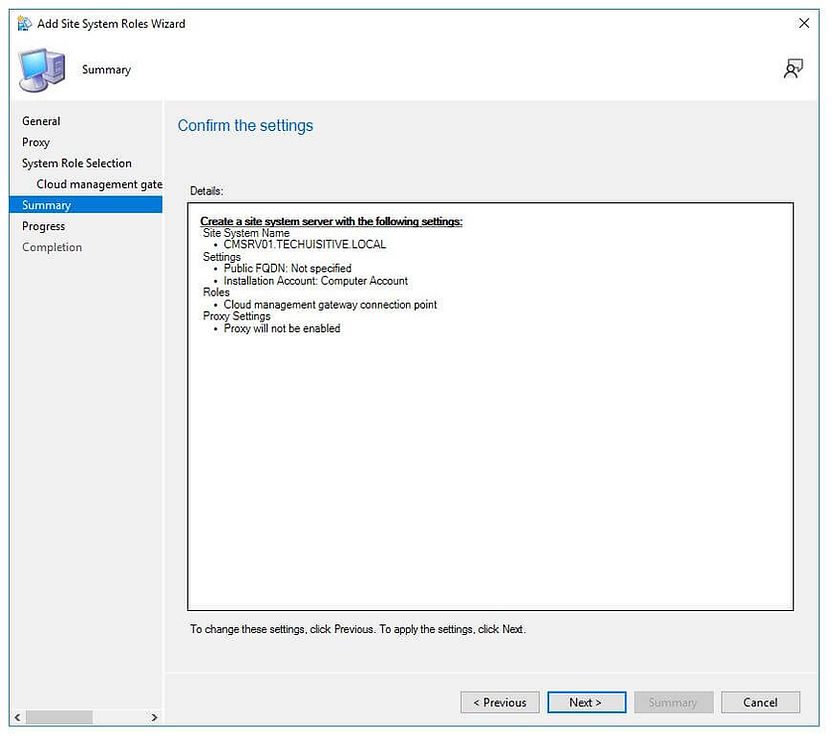Click the 'Confirm the settings' heading
The width and height of the screenshot is (833, 741).
point(245,125)
